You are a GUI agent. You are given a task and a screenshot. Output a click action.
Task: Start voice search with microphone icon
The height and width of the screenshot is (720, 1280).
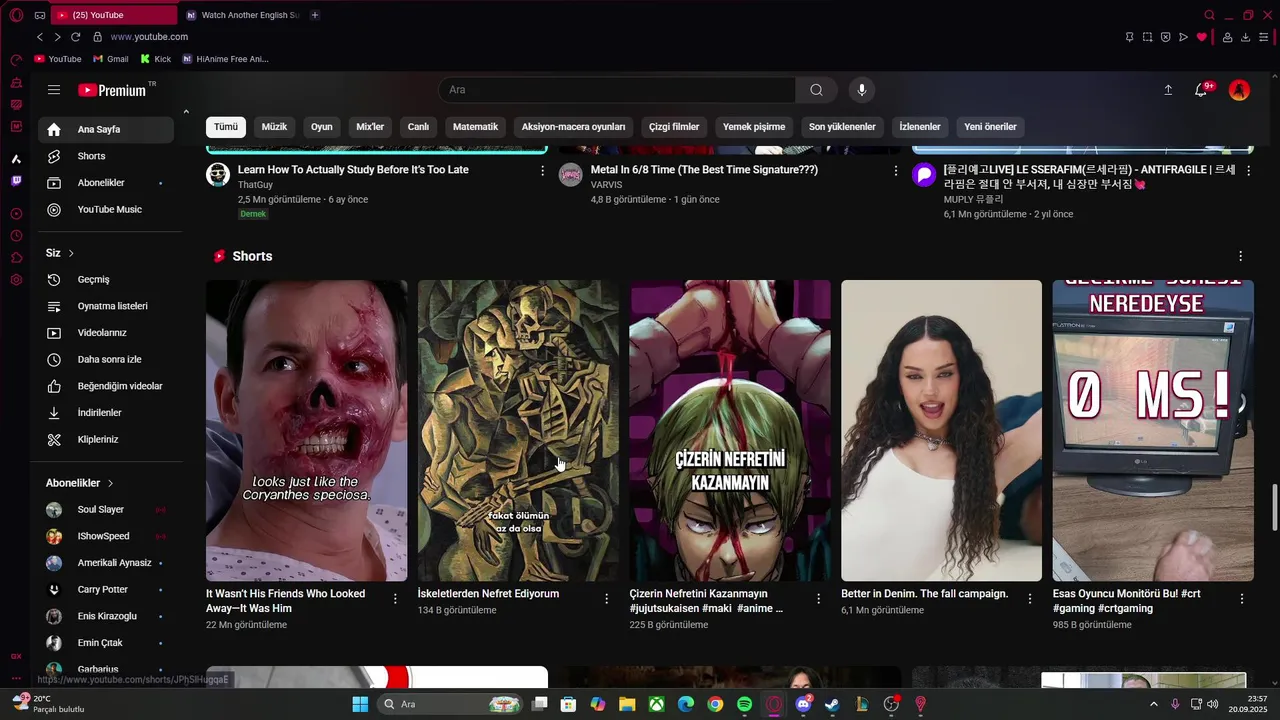(x=862, y=90)
